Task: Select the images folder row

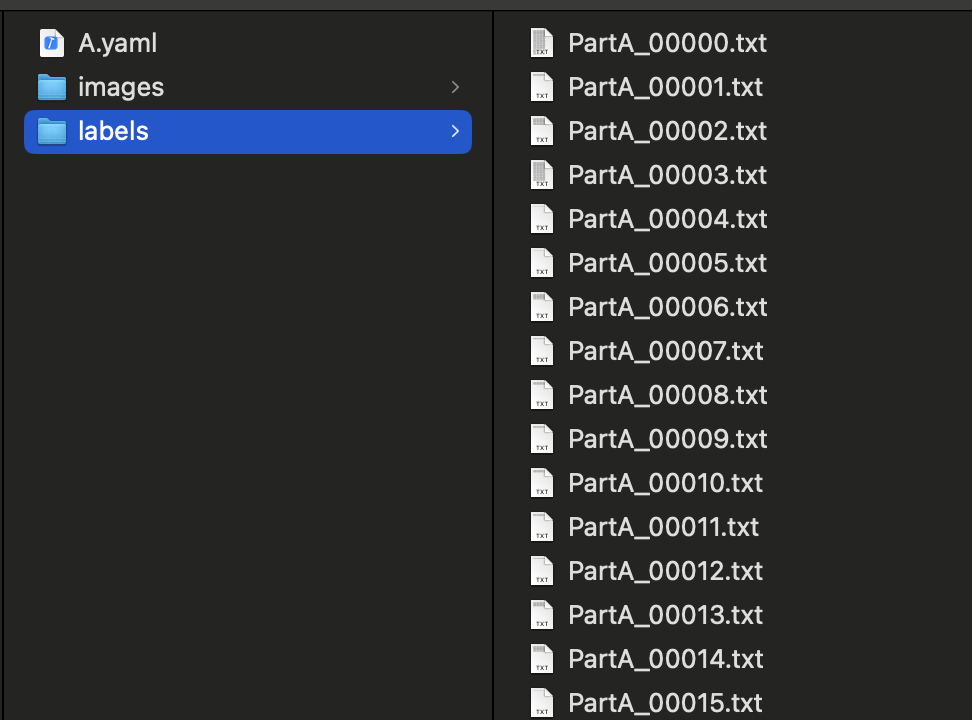Action: coord(240,87)
